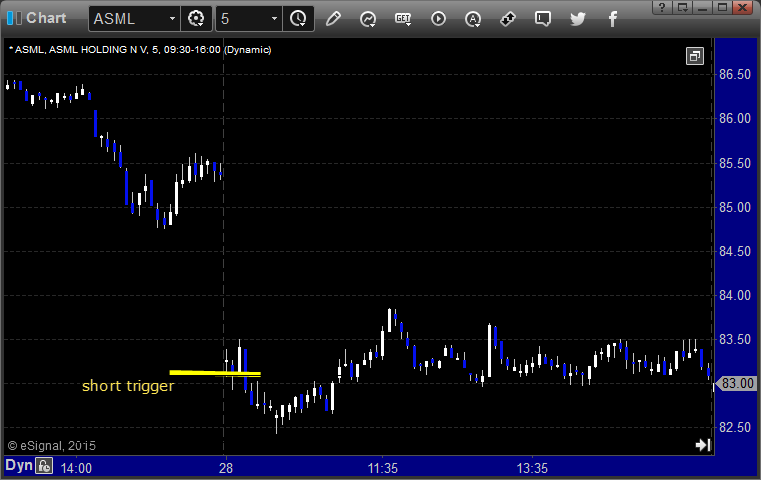This screenshot has height=480, width=761.
Task: Open the symbol dropdown showing ASML
Action: pos(134,19)
